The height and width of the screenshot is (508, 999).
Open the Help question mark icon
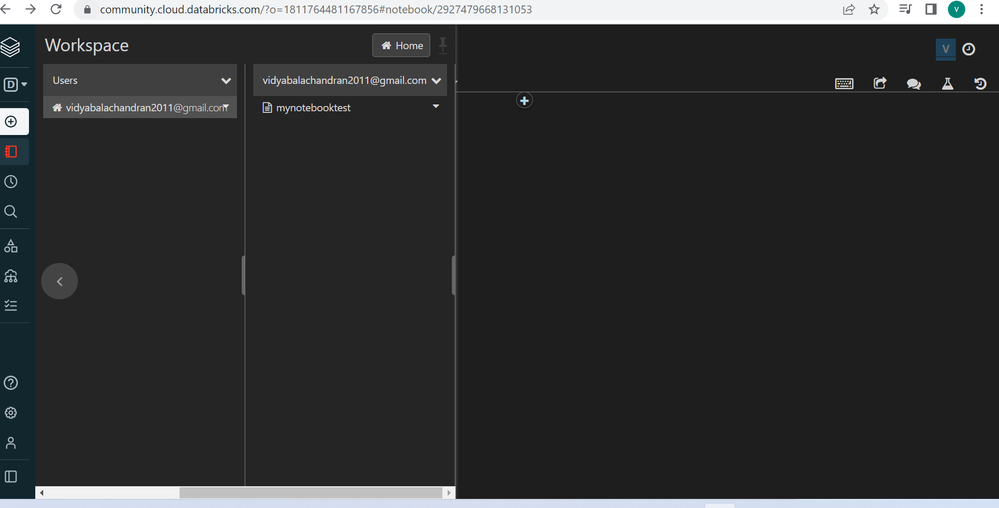[12, 383]
